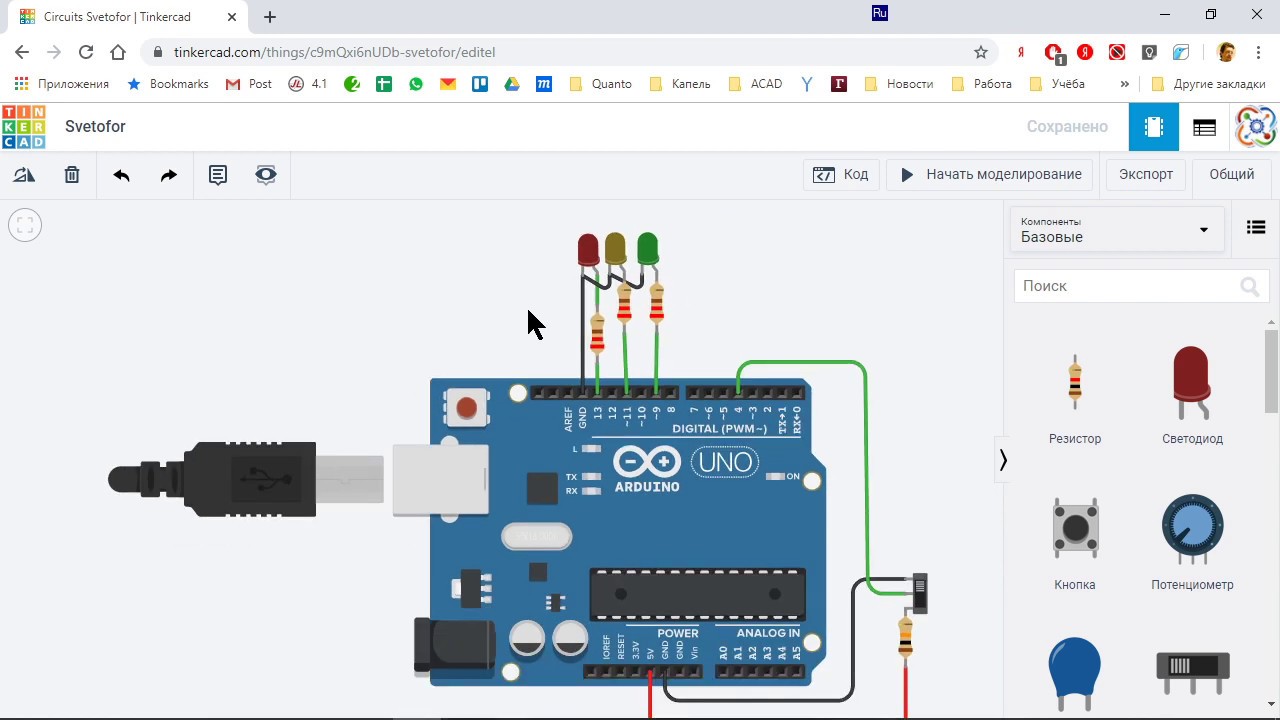1280x720 pixels.
Task: Undo the last action
Action: tap(121, 175)
